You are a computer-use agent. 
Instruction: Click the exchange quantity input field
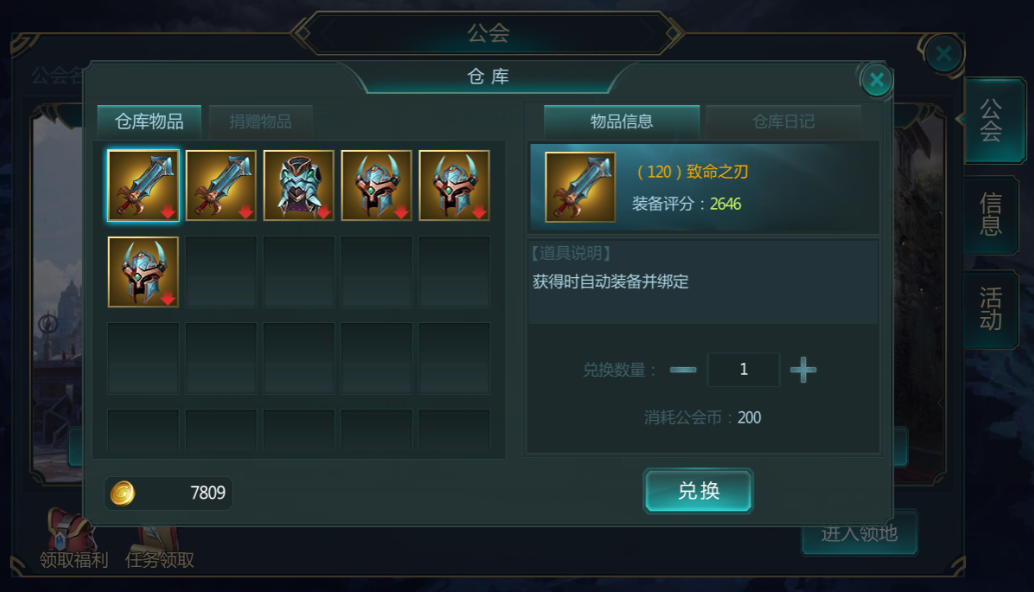click(743, 370)
